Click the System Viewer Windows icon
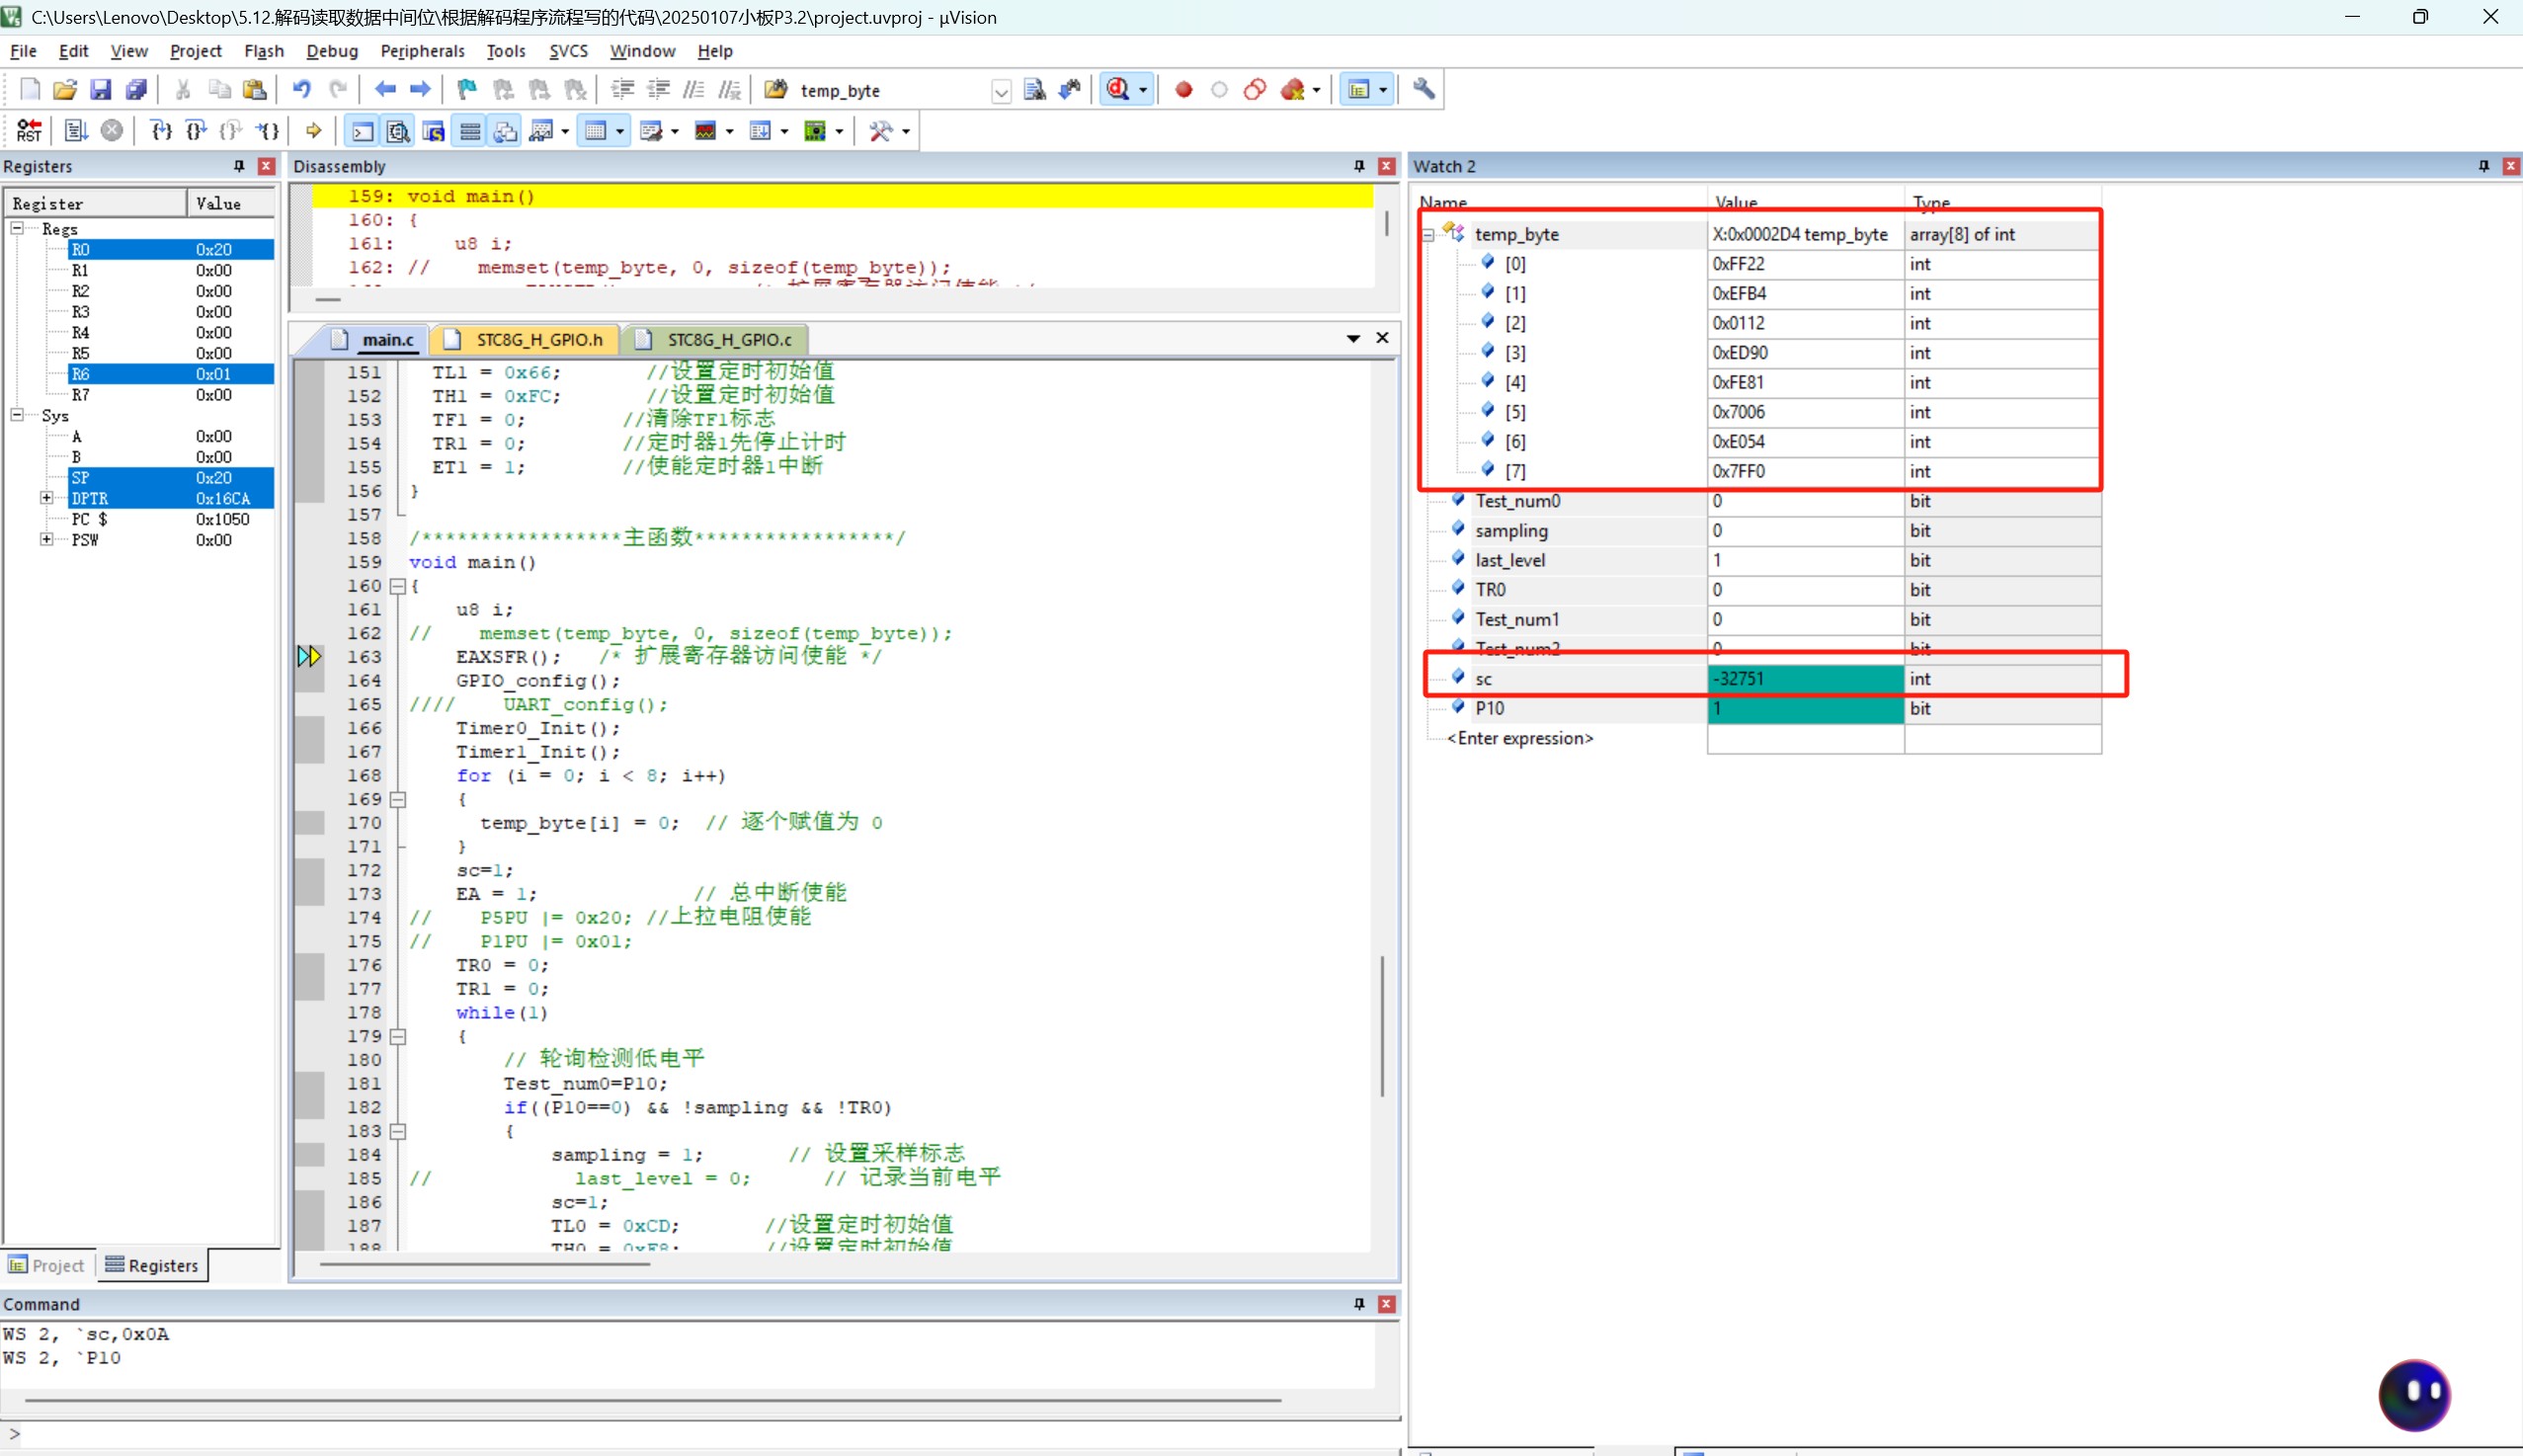This screenshot has height=1456, width=2523. 816,131
